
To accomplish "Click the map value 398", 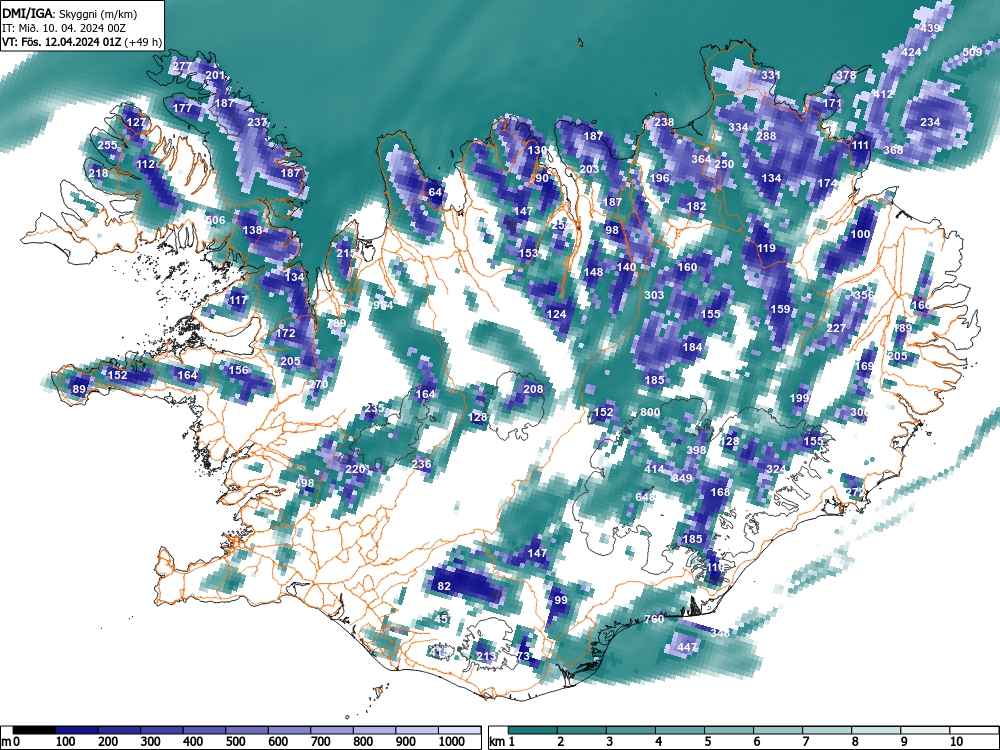I will point(696,450).
